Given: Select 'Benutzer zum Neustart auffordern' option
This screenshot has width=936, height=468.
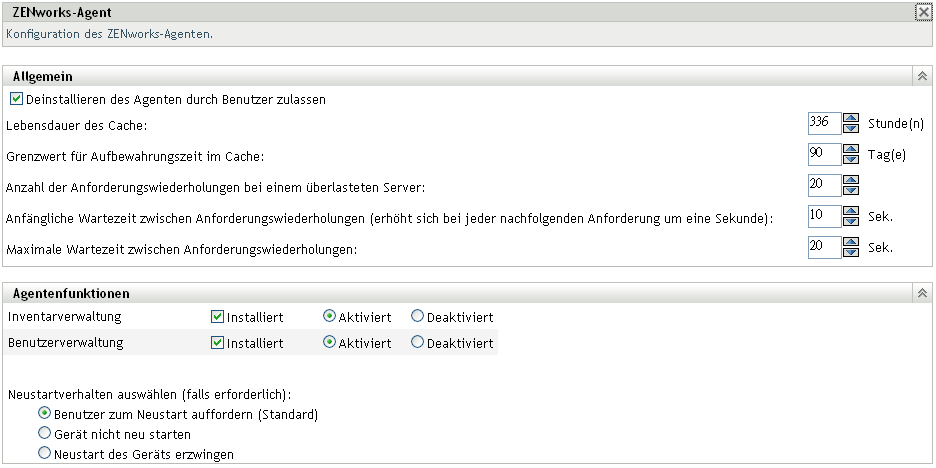Looking at the screenshot, I should (43, 413).
